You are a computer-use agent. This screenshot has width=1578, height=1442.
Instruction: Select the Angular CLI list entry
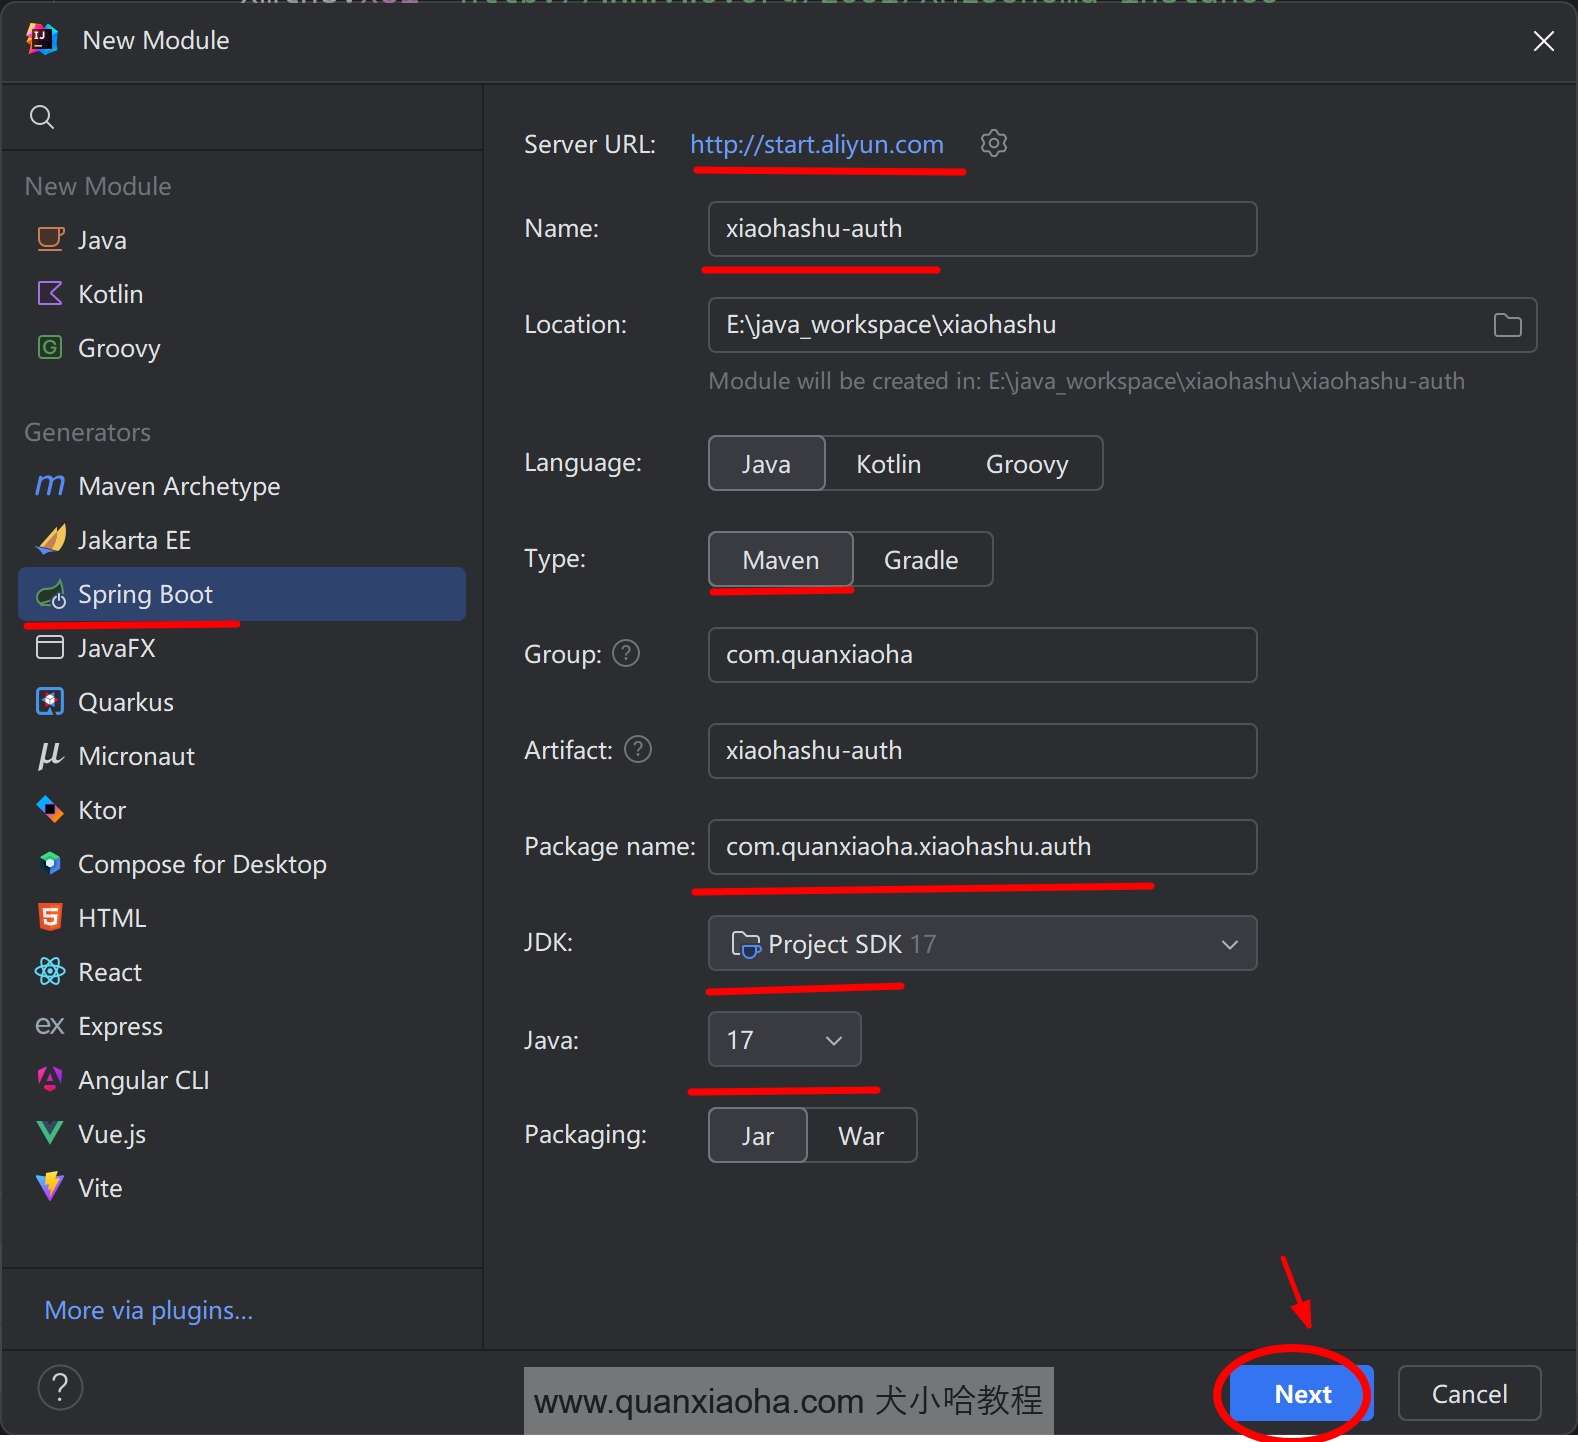(x=242, y=1080)
